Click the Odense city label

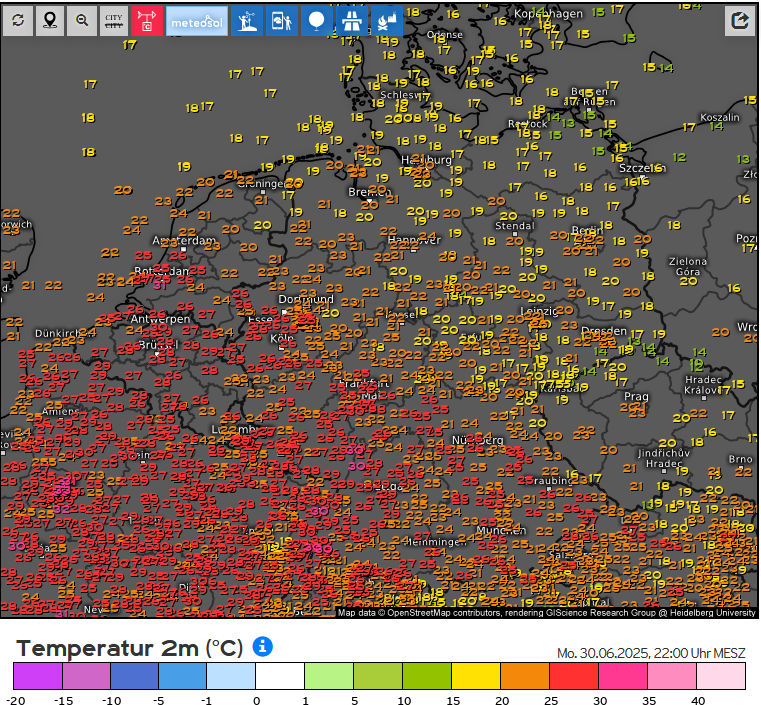445,35
